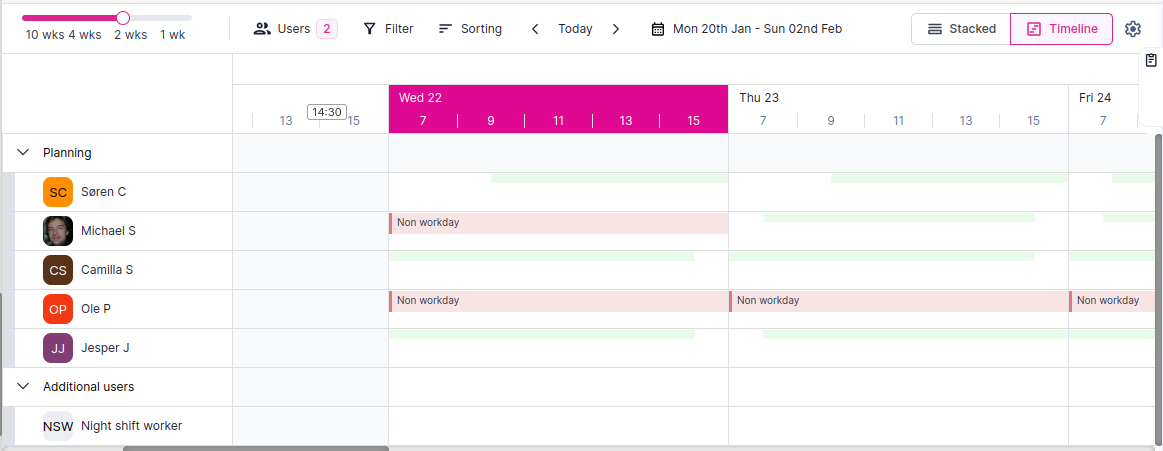Image resolution: width=1163 pixels, height=451 pixels.
Task: Click Søren C's orange SC avatar
Action: click(58, 192)
